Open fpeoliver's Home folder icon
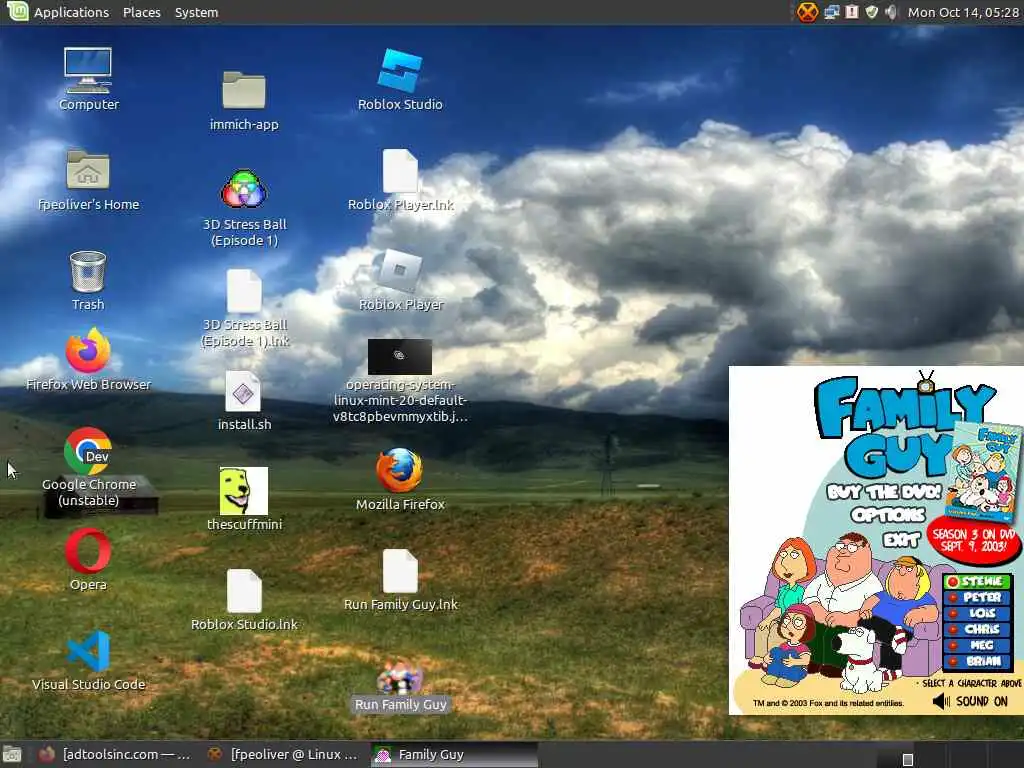Screen dimensions: 1024x768 click(x=88, y=171)
